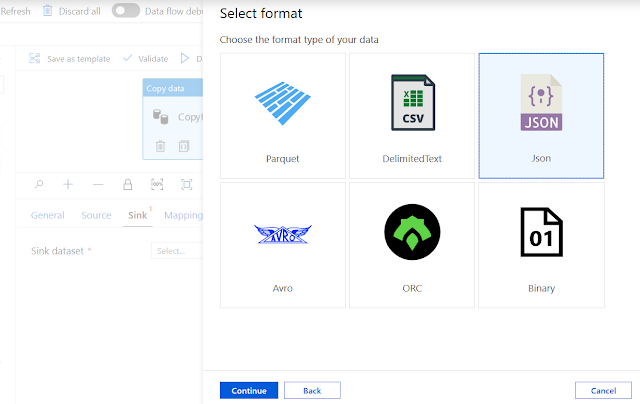Click the zoom in plus icon
Image resolution: width=640 pixels, height=404 pixels.
pos(68,184)
